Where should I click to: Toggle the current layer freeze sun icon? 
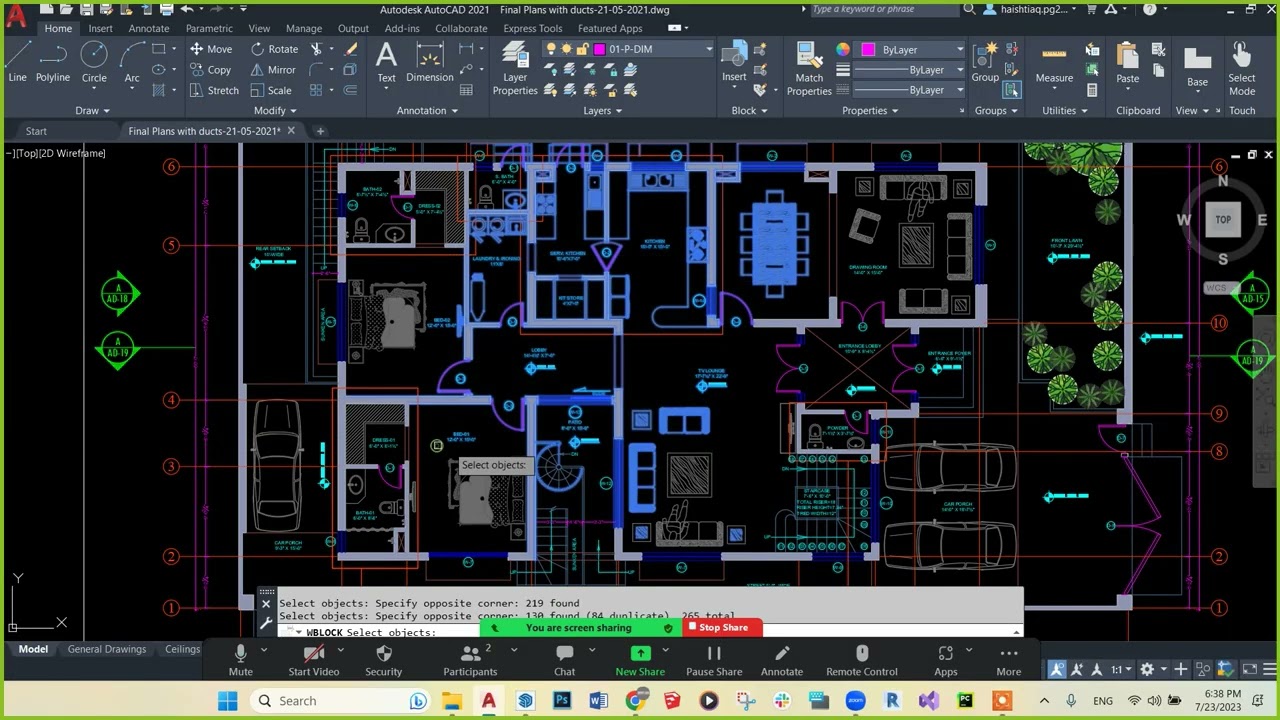coord(566,49)
